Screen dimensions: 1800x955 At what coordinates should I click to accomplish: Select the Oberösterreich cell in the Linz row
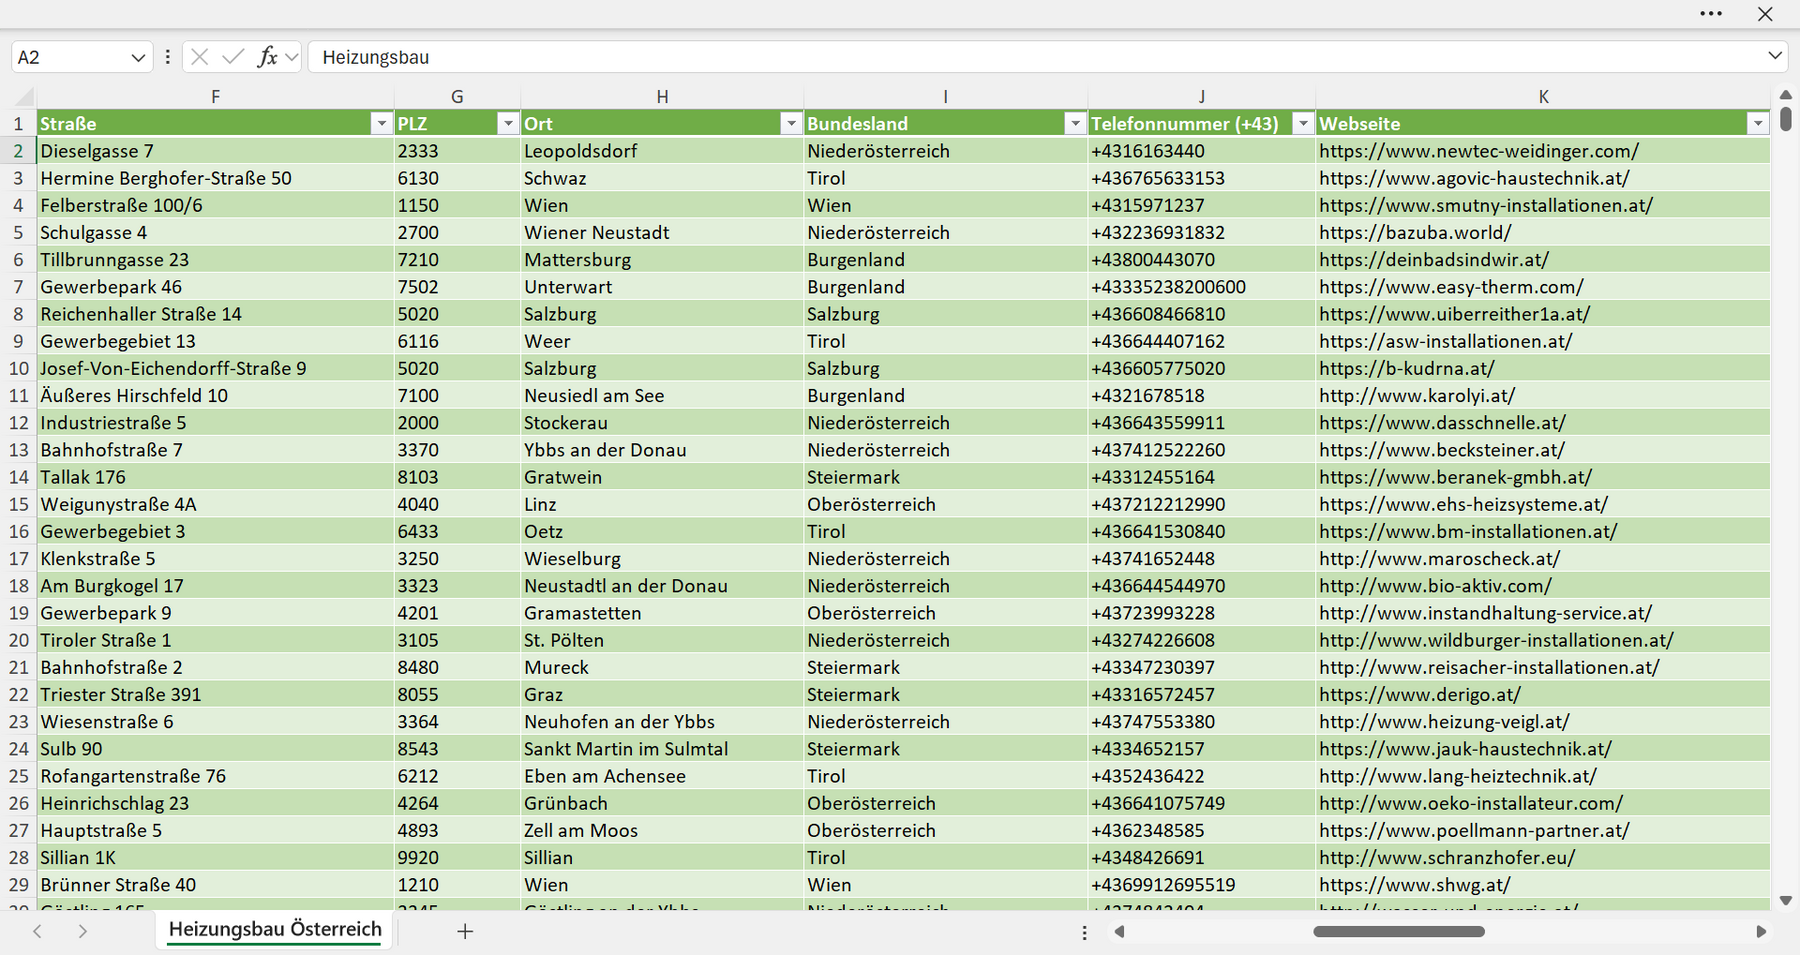pyautogui.click(x=945, y=504)
